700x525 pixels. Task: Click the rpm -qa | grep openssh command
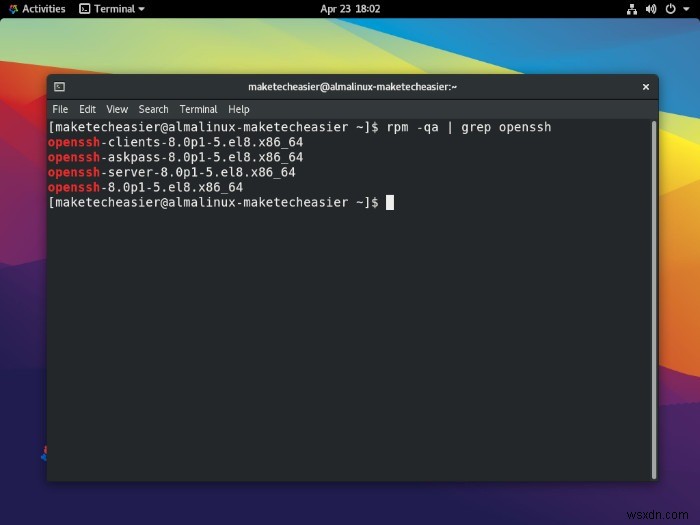469,127
